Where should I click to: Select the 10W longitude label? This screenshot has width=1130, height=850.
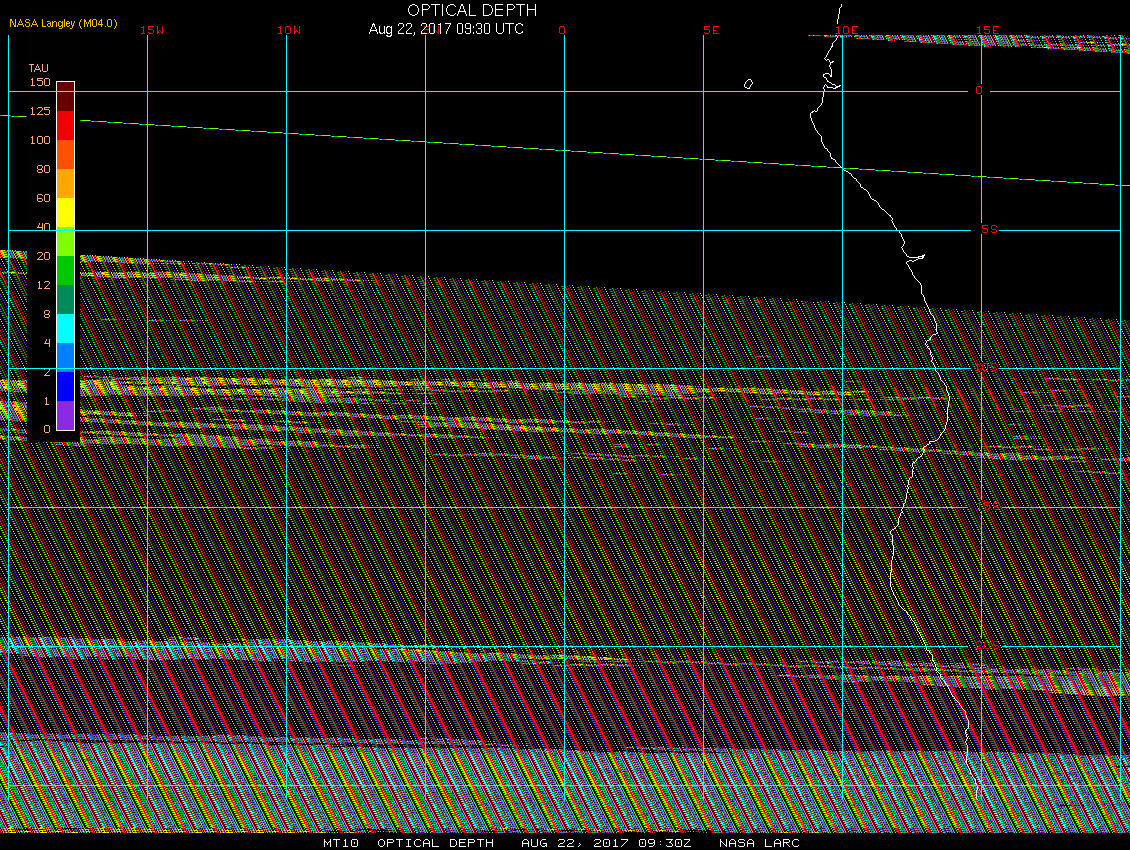[x=288, y=30]
